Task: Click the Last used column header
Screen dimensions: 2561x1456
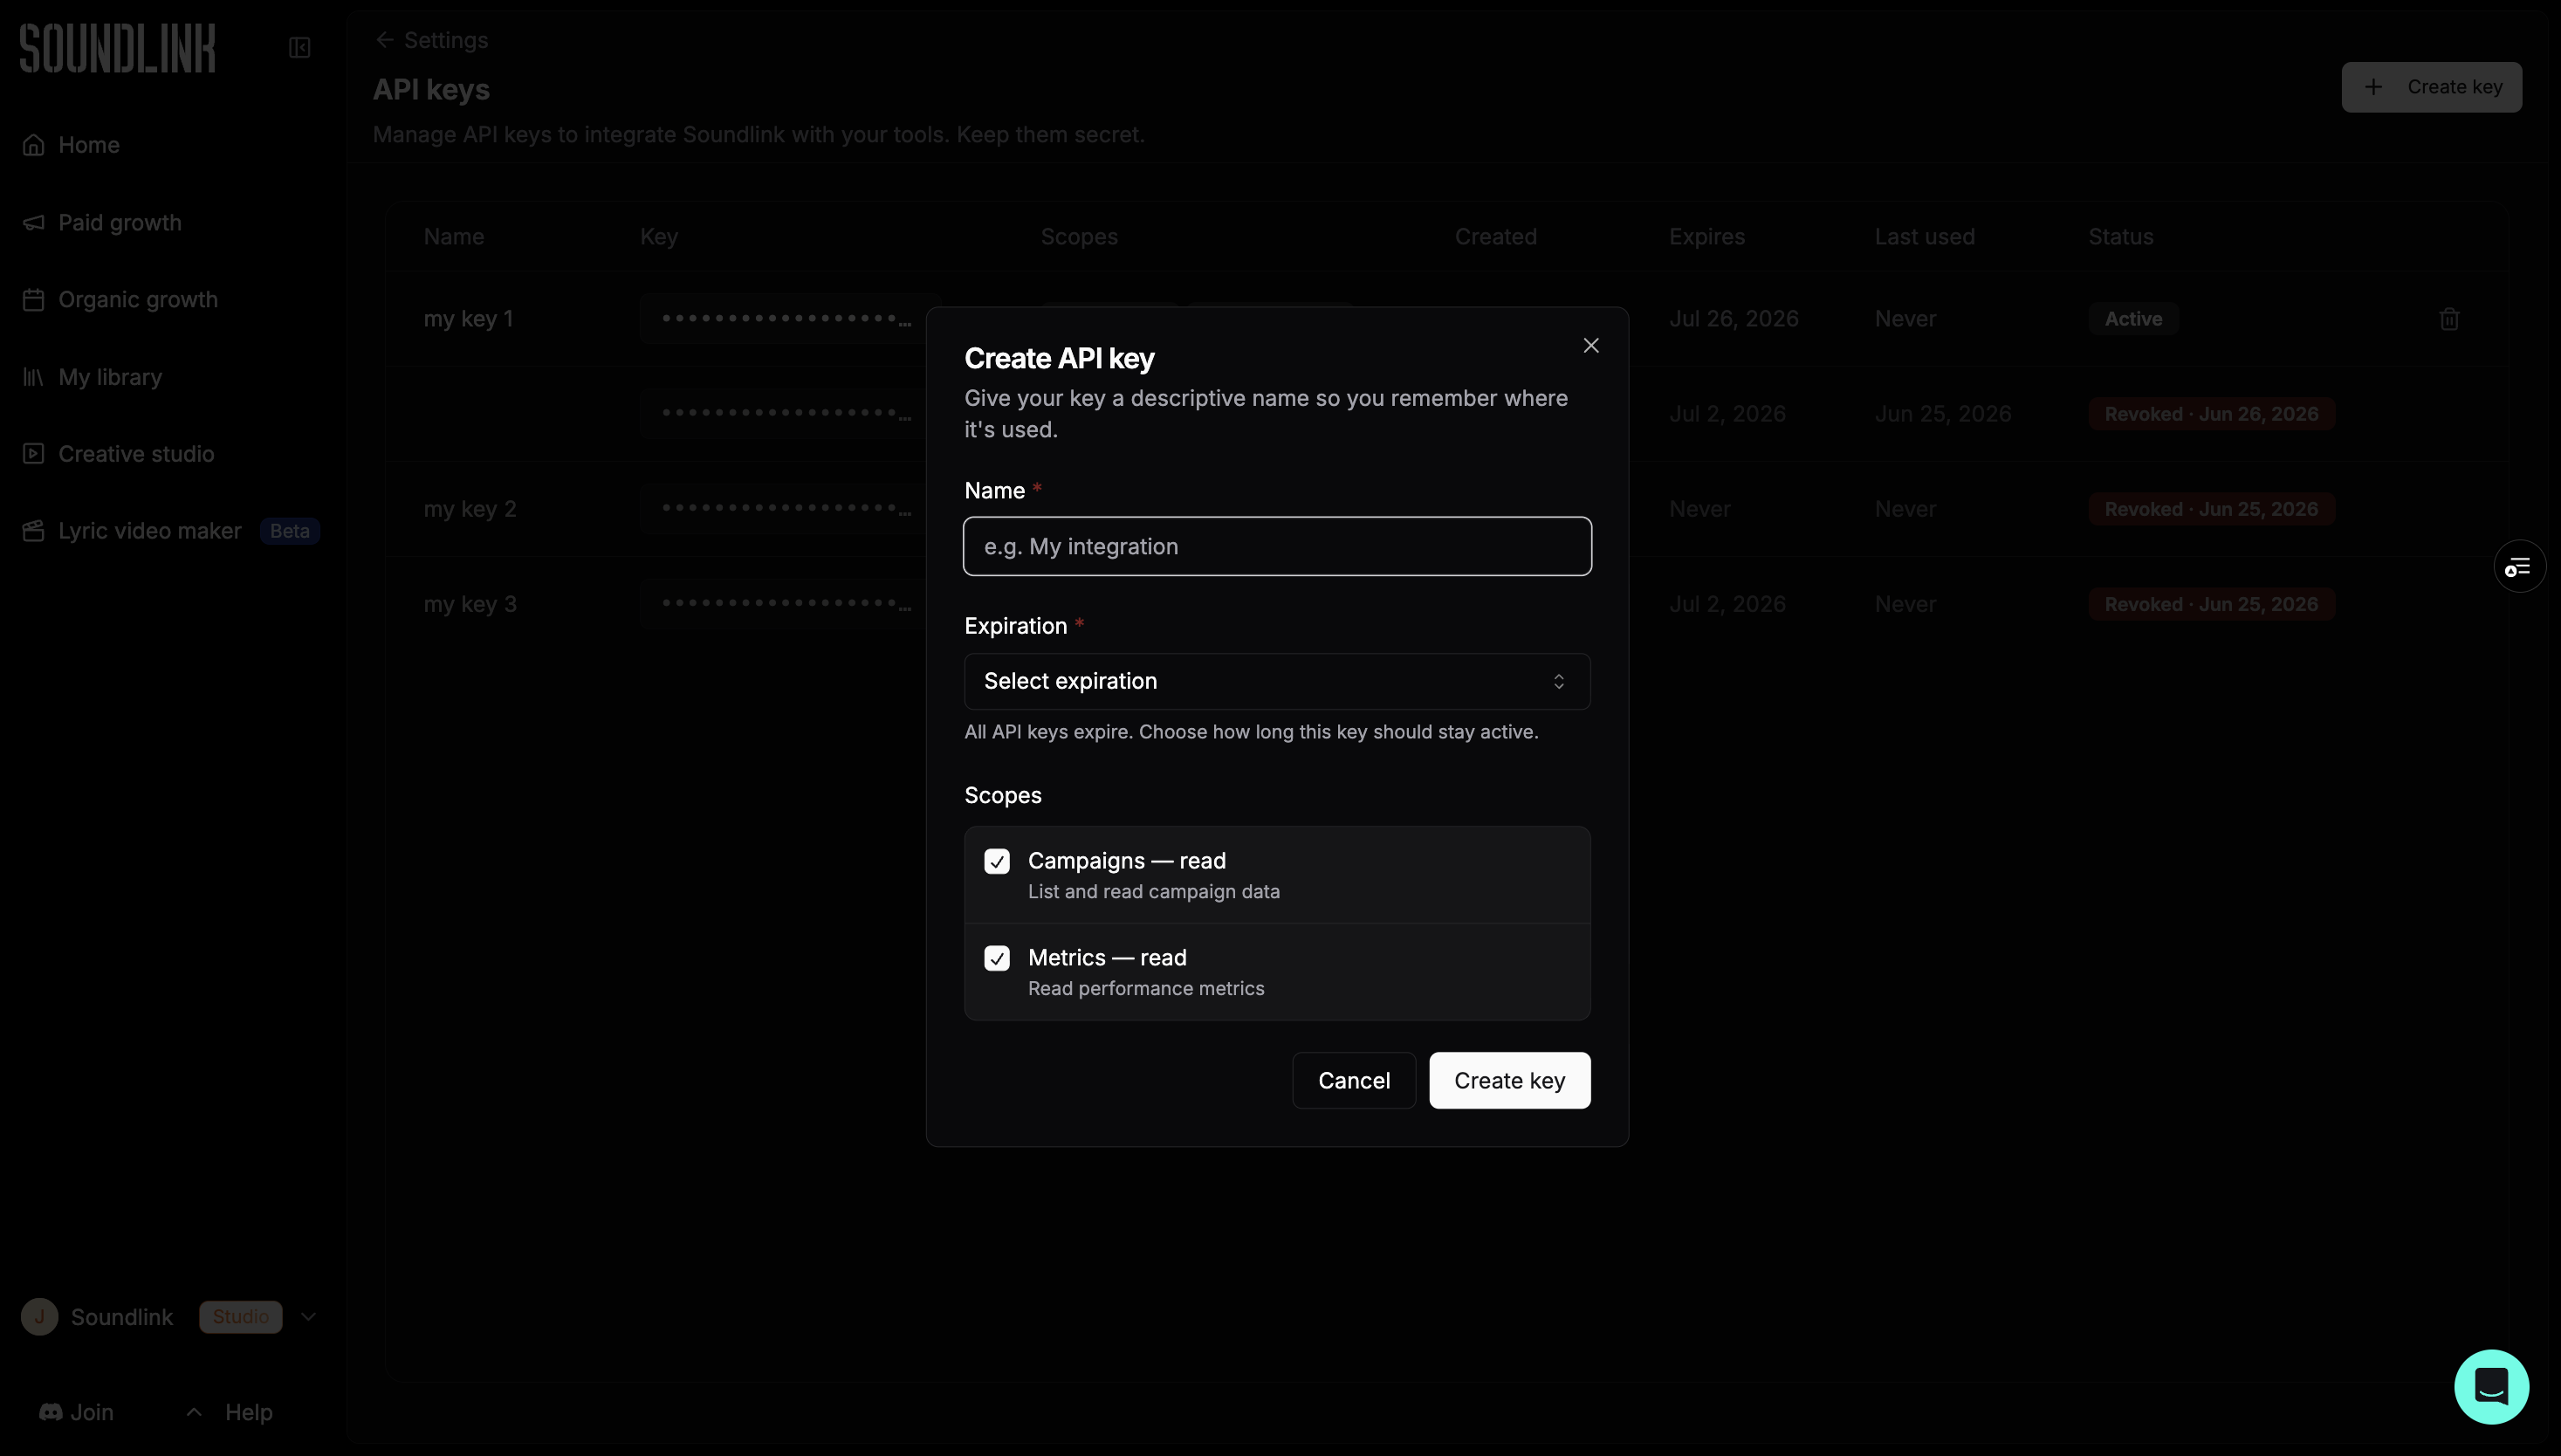Action: point(1924,237)
